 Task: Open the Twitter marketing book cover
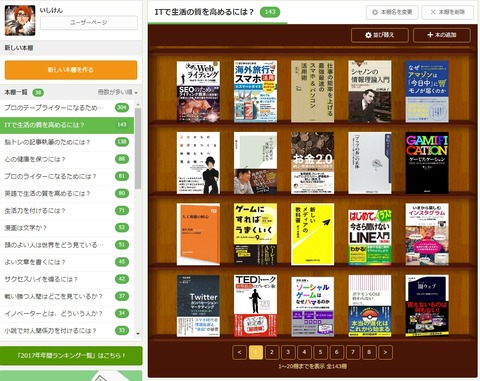tap(198, 306)
